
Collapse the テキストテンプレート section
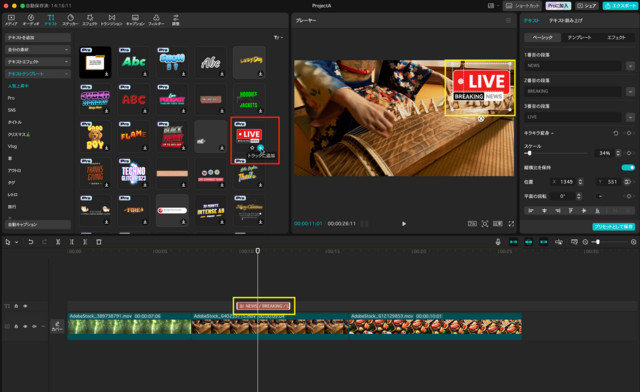[x=38, y=74]
